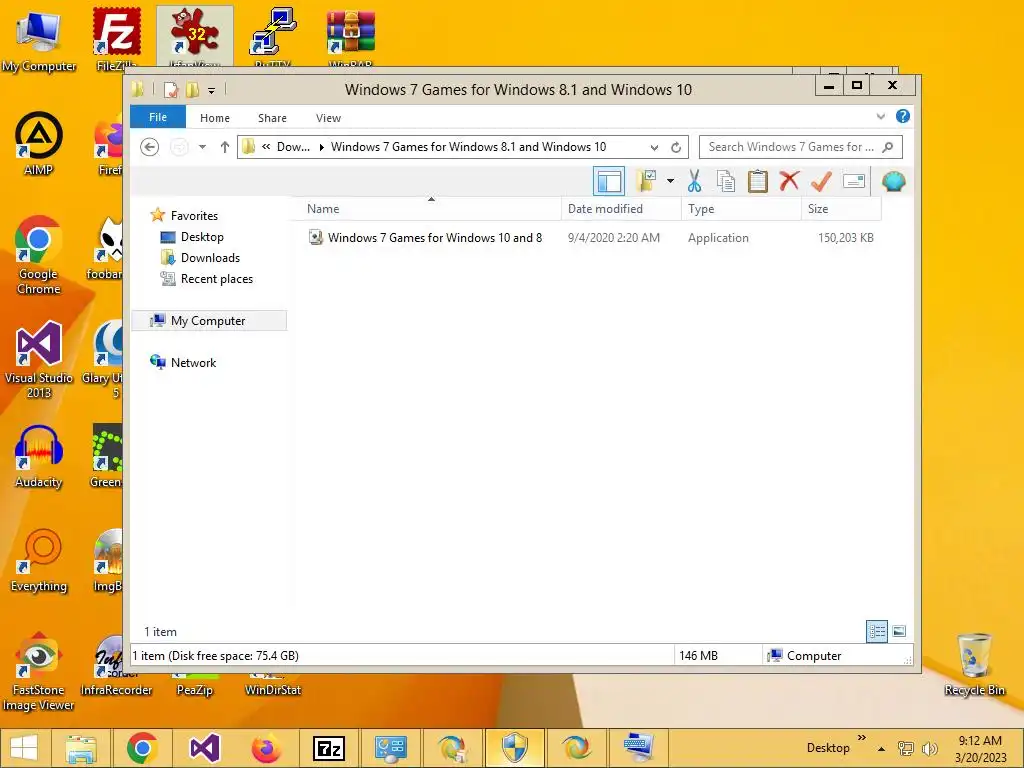Click the 150,203 KB size cell
1024x768 pixels.
pyautogui.click(x=846, y=238)
